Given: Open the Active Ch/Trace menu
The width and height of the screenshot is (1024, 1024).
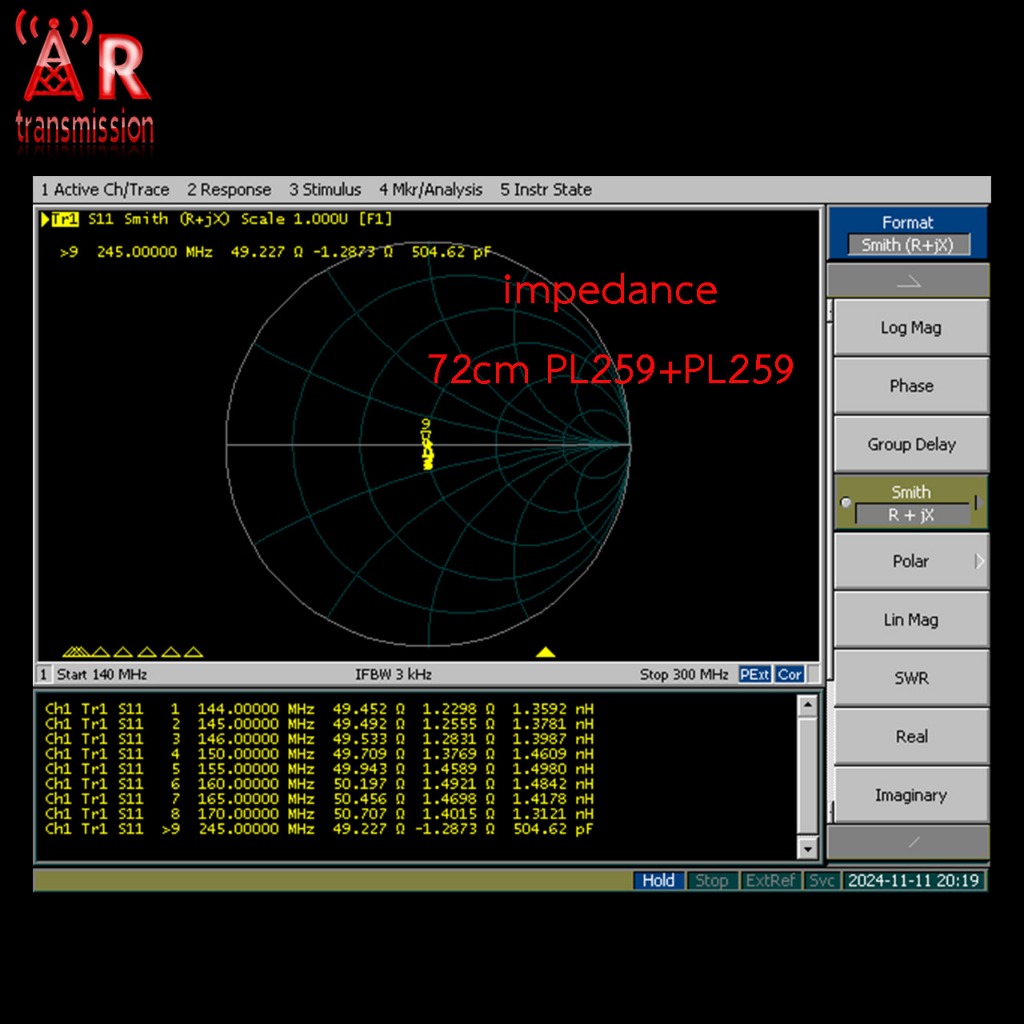Looking at the screenshot, I should pos(105,189).
